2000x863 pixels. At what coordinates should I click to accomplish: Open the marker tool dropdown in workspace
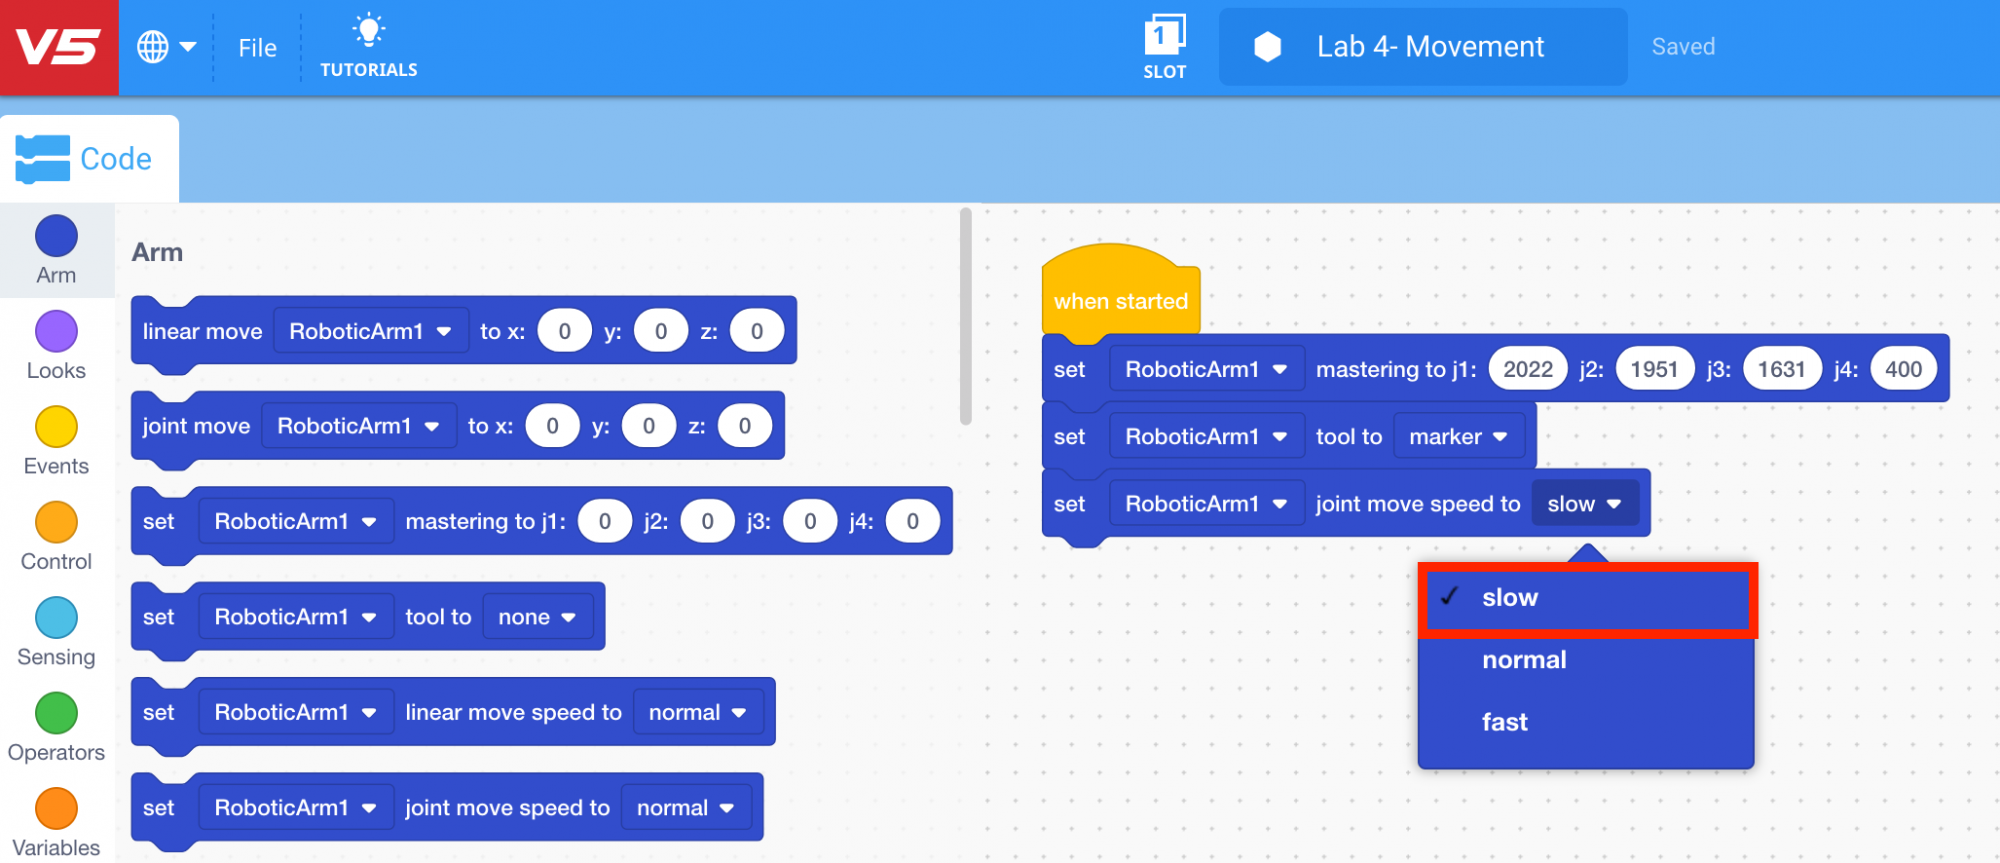[1458, 437]
